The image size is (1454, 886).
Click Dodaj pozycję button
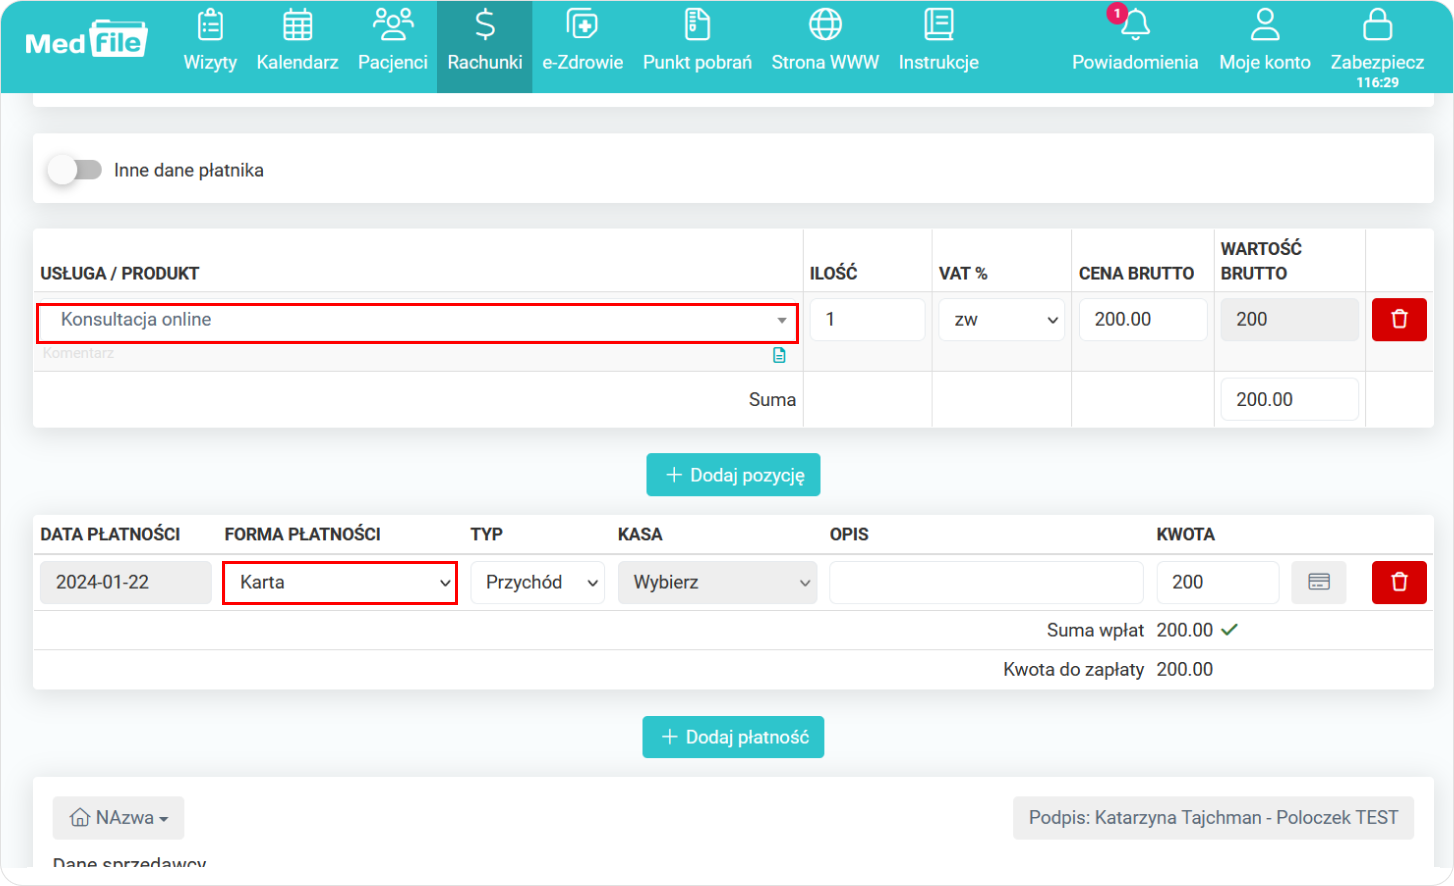(x=733, y=475)
